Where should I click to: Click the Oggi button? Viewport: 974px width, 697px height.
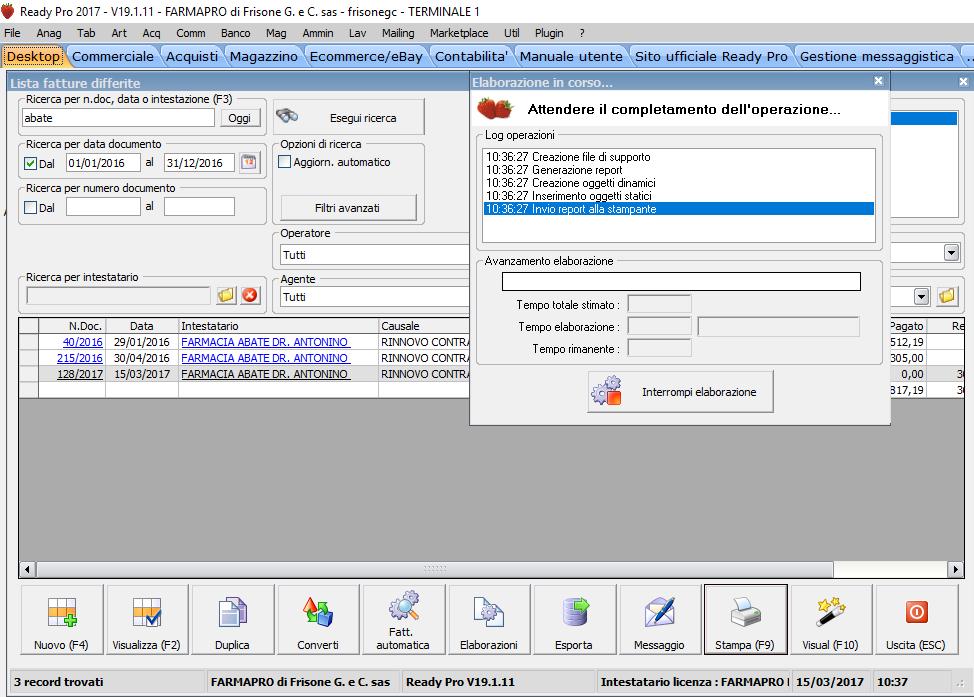[239, 118]
